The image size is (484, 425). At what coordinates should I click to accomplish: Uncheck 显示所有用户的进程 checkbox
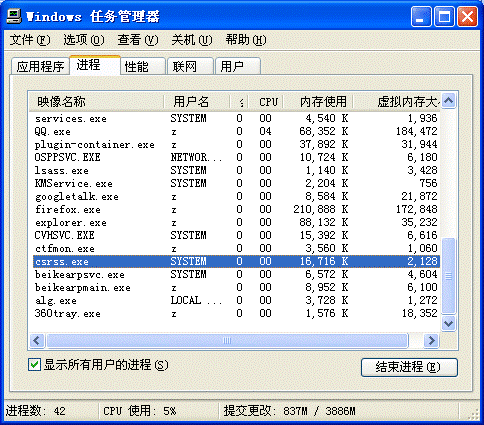(x=35, y=365)
